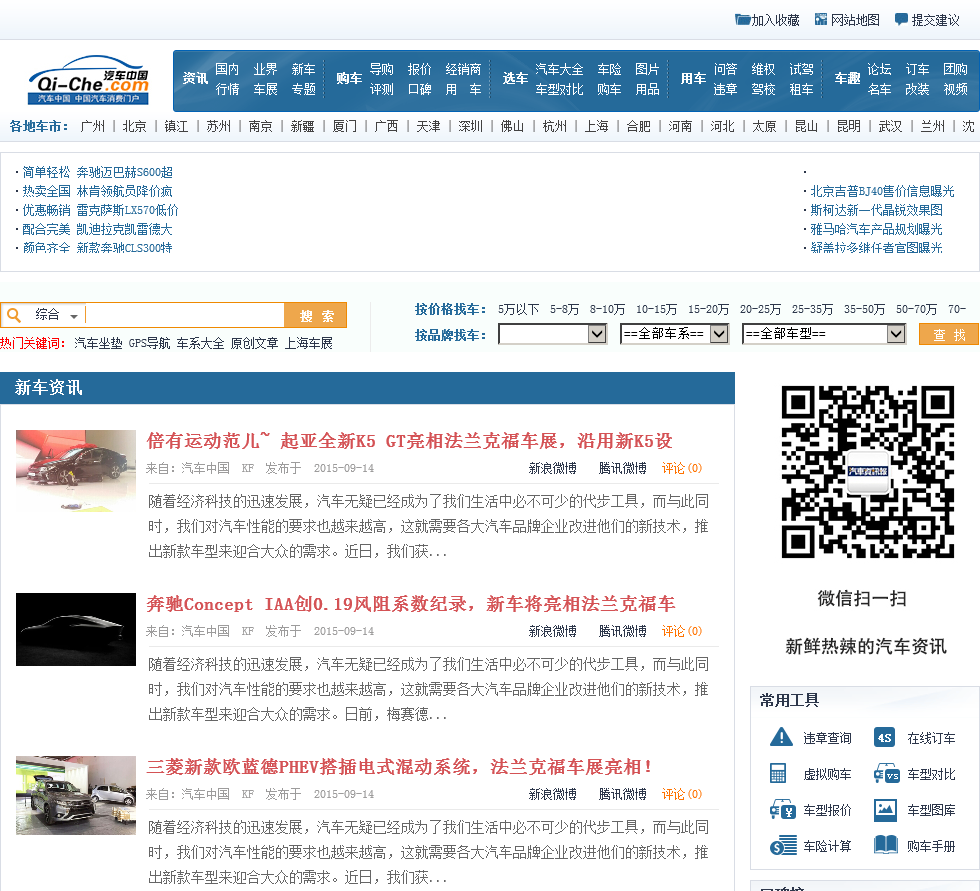Open 北京吉普BJ40售价信息曝光 news link
Viewport: 980px width, 891px height.
(882, 191)
